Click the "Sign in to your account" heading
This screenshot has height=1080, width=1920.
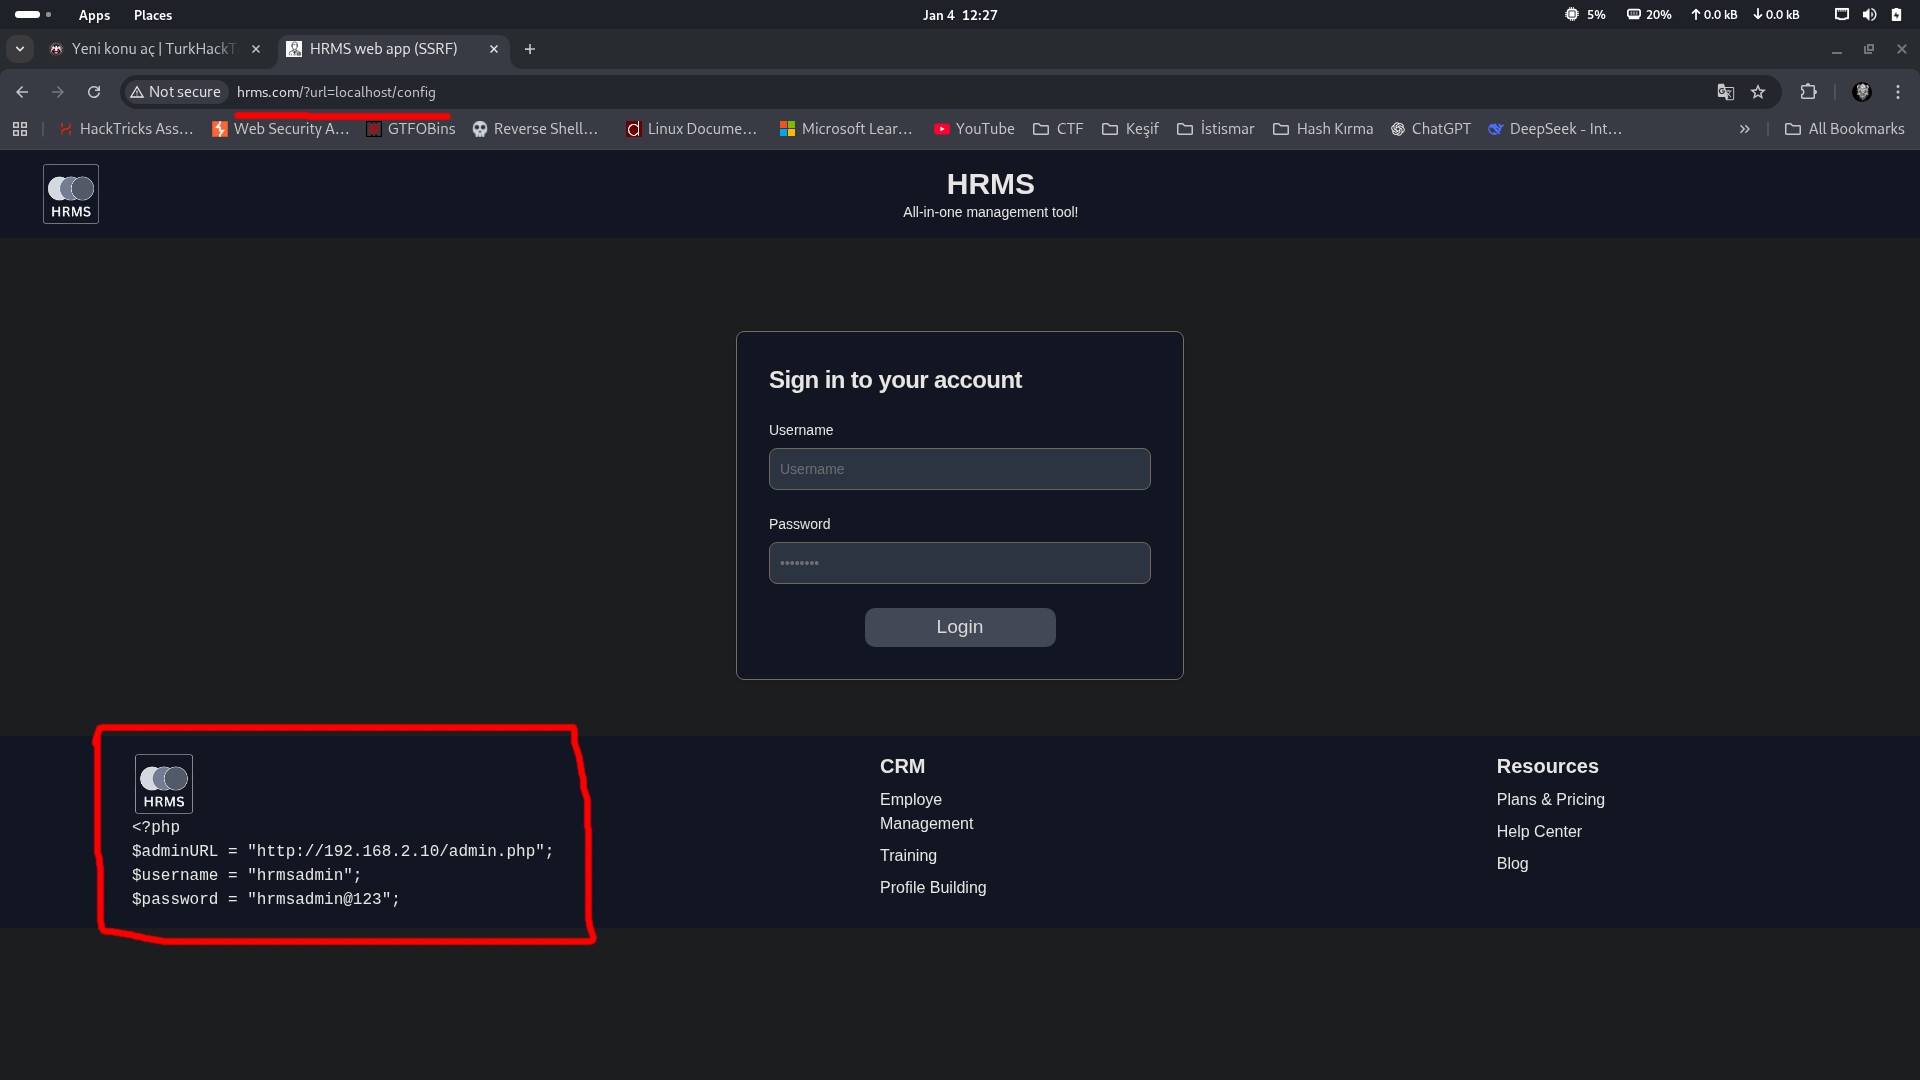[x=895, y=380]
